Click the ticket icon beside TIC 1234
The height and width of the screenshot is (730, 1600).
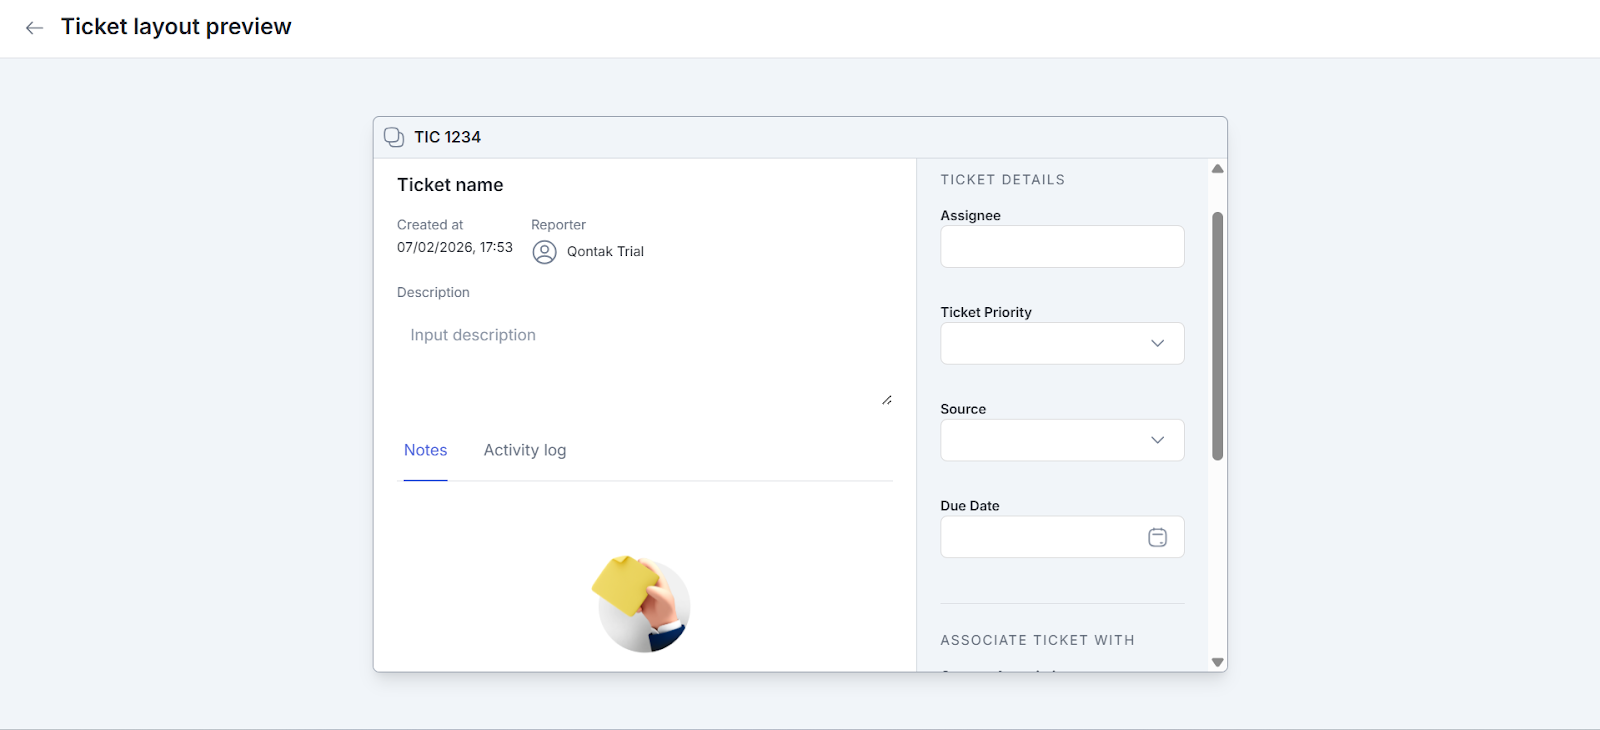pyautogui.click(x=394, y=137)
